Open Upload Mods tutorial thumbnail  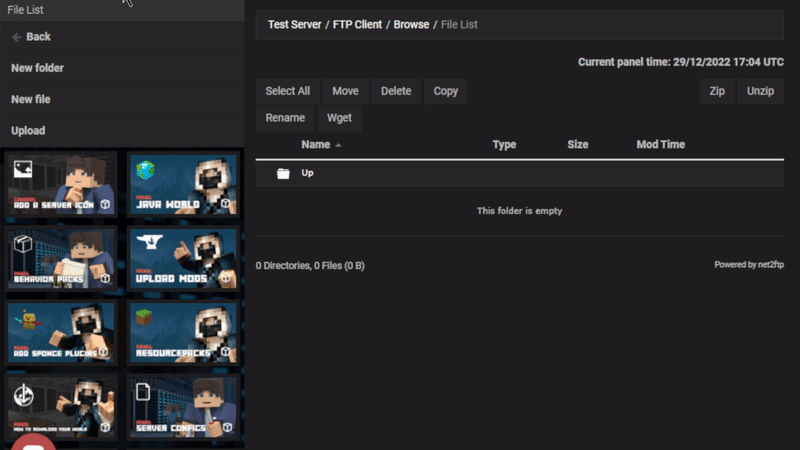pos(183,258)
